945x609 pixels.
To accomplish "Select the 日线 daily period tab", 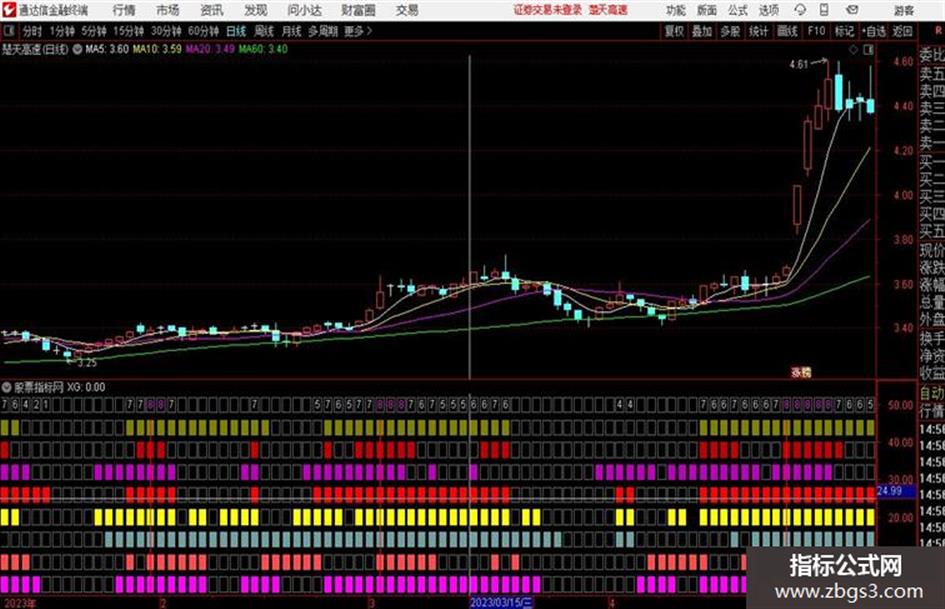I will 236,31.
